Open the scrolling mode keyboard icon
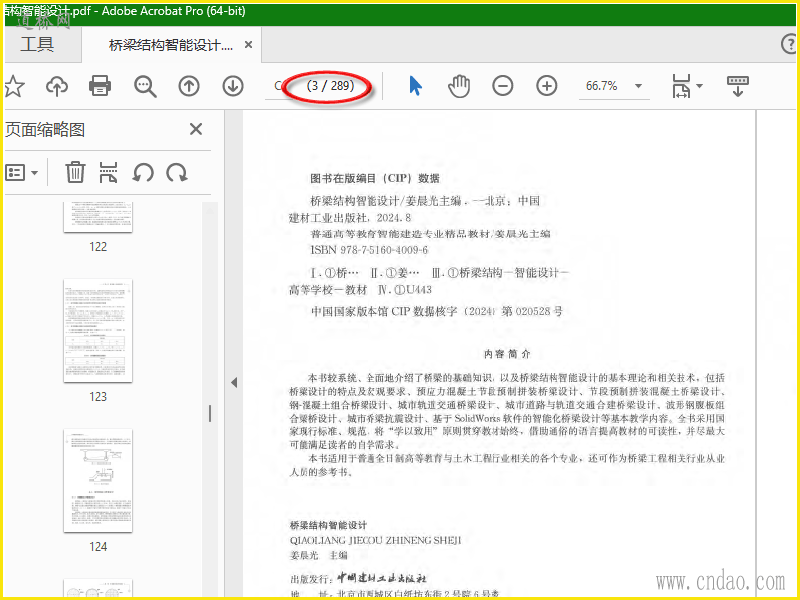Image resolution: width=800 pixels, height=600 pixels. [738, 86]
